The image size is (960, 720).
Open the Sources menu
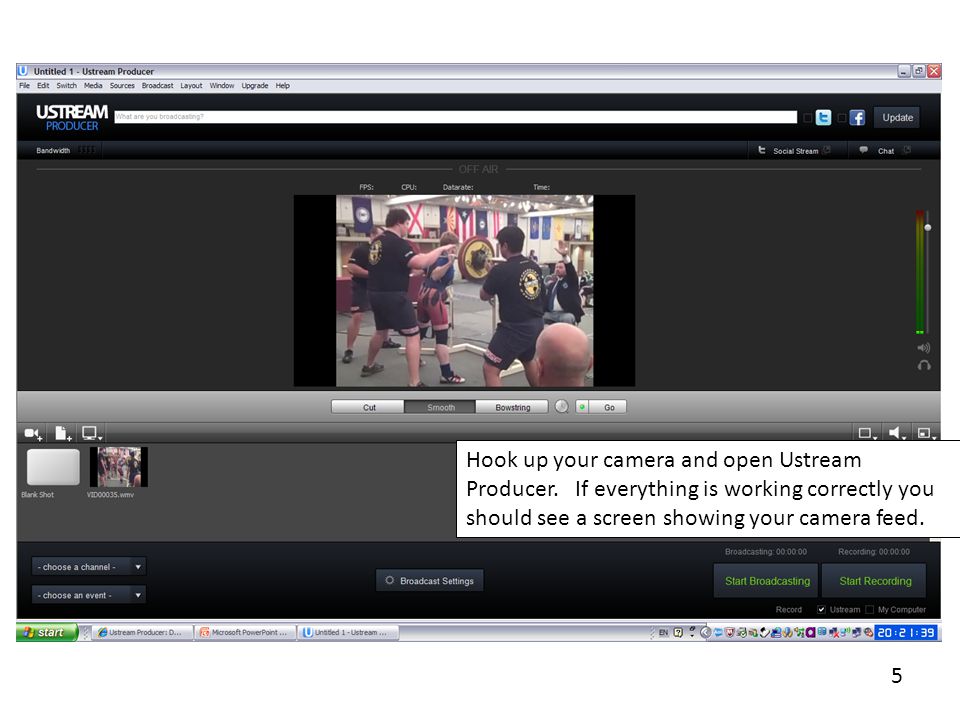(x=122, y=86)
